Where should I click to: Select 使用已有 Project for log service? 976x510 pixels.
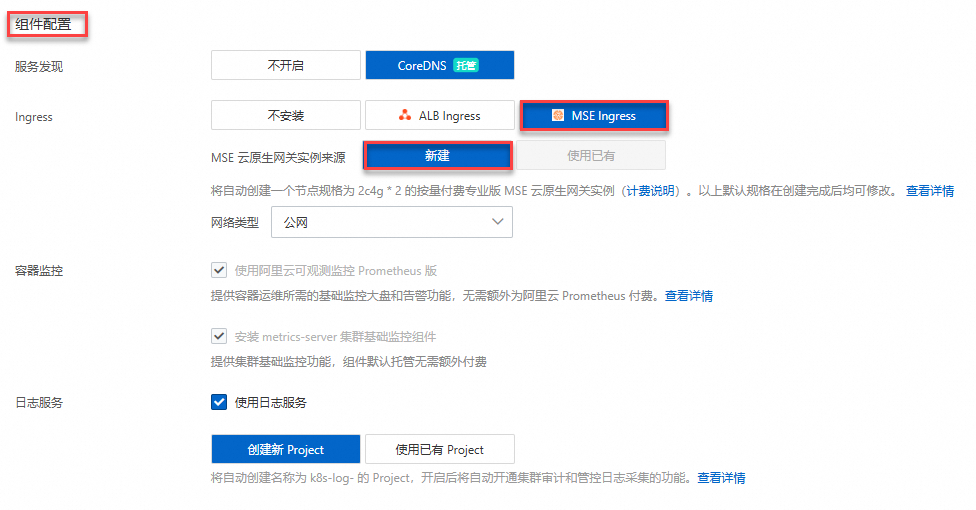point(439,449)
